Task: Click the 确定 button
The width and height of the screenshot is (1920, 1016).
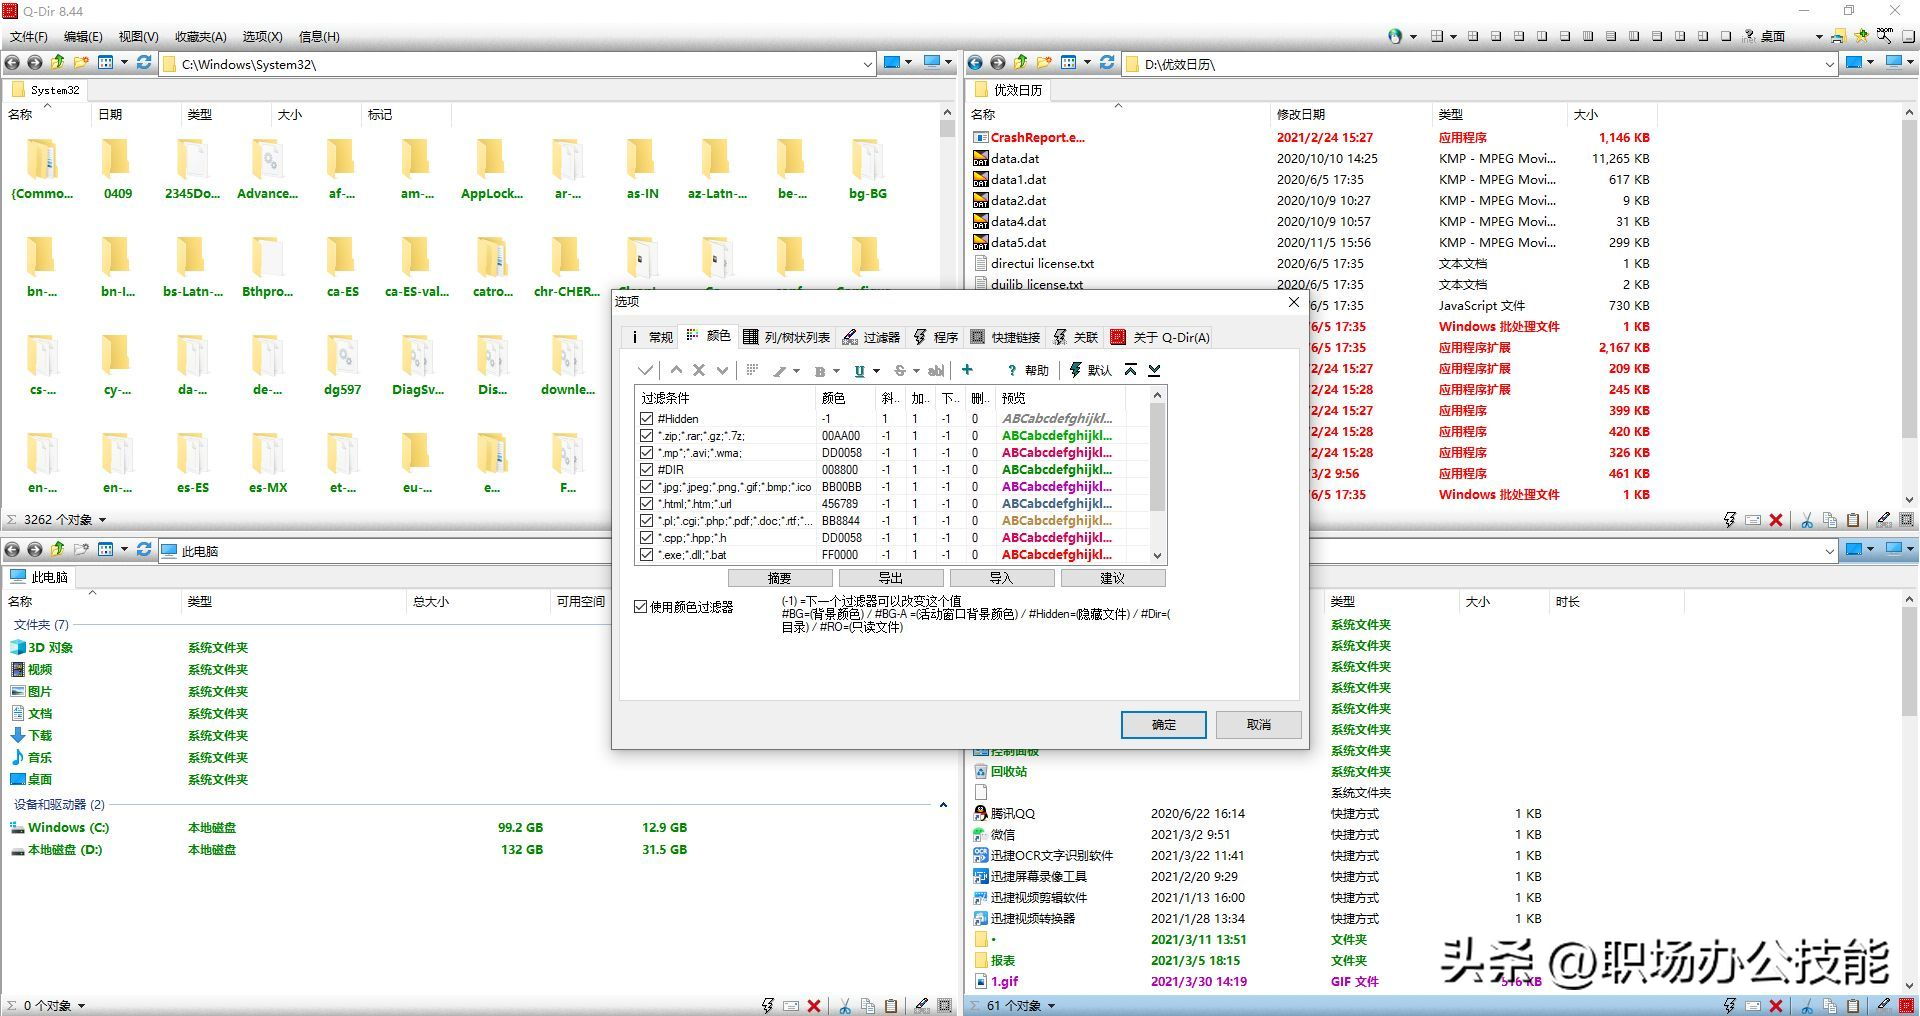Action: tap(1163, 724)
